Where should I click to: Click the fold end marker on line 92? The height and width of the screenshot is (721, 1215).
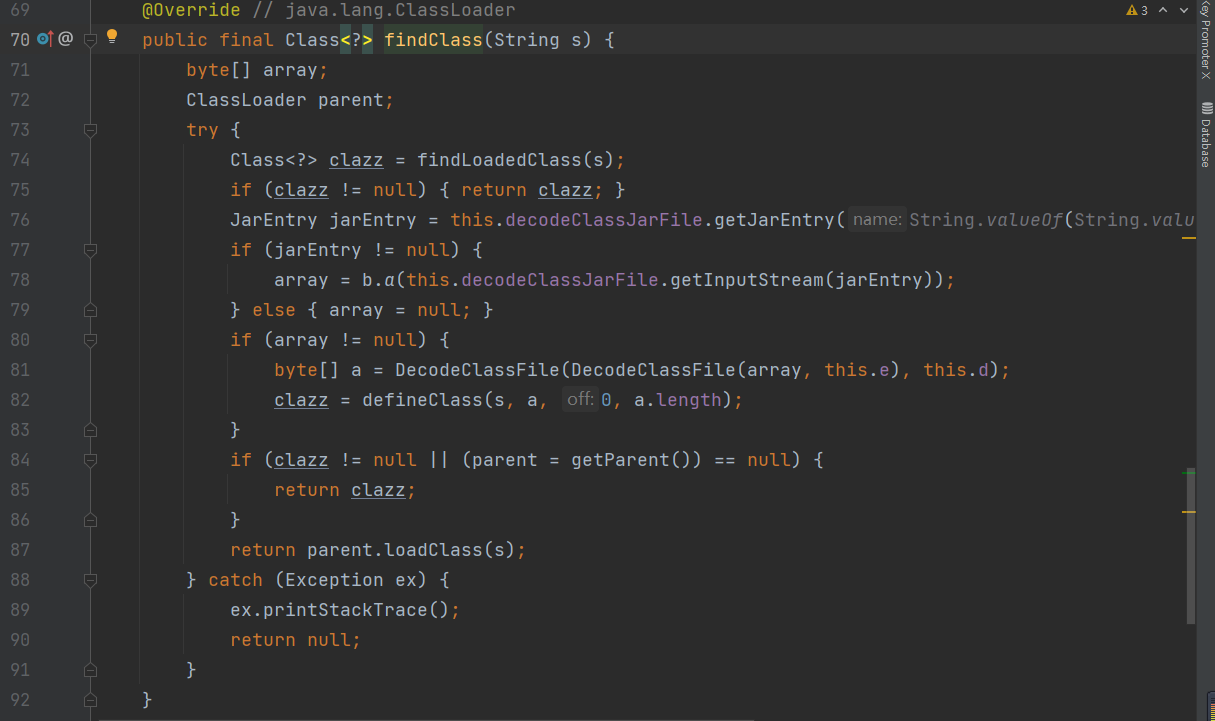pyautogui.click(x=90, y=700)
